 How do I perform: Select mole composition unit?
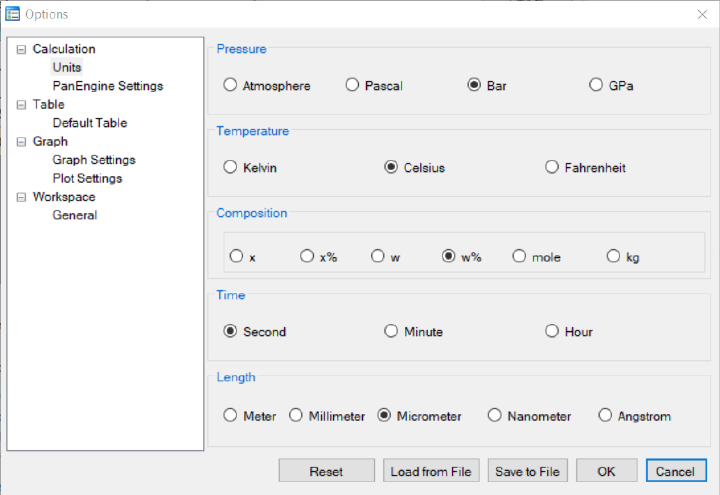(x=536, y=257)
